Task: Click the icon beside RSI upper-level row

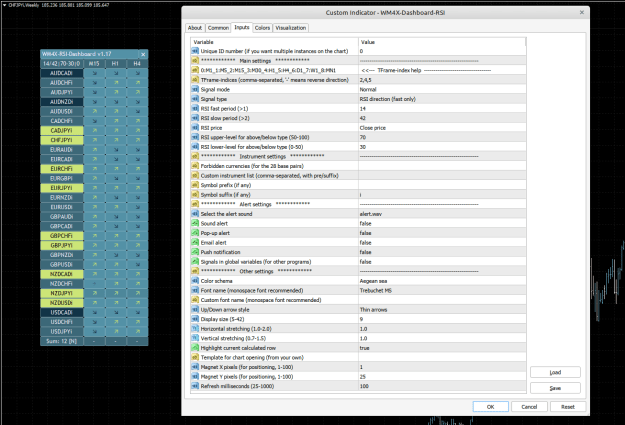Action: click(x=195, y=137)
